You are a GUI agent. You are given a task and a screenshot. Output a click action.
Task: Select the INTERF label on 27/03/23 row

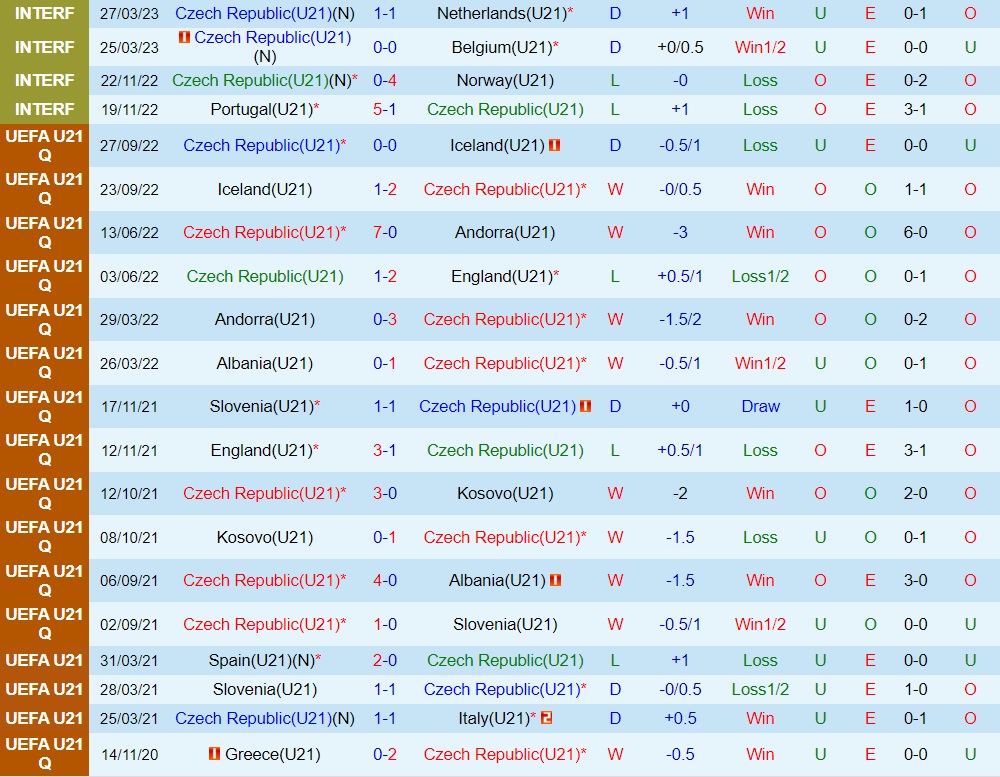(x=44, y=13)
